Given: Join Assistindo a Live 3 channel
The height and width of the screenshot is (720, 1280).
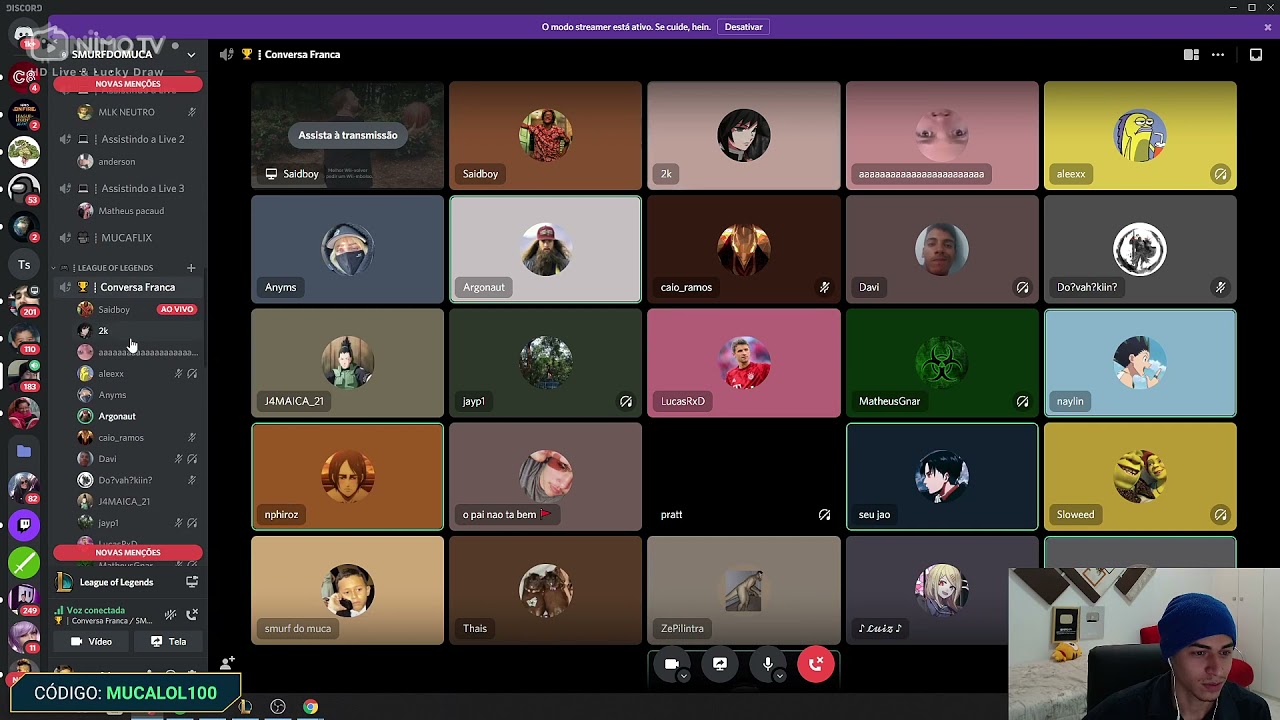Looking at the screenshot, I should 128,188.
